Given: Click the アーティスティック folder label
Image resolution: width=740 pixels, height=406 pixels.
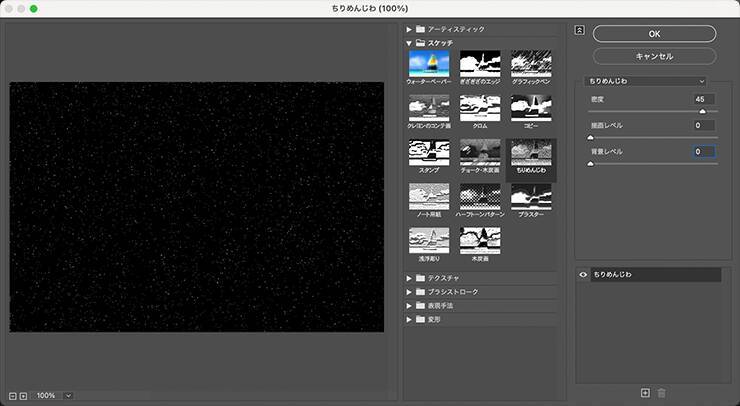Looking at the screenshot, I should pyautogui.click(x=456, y=29).
